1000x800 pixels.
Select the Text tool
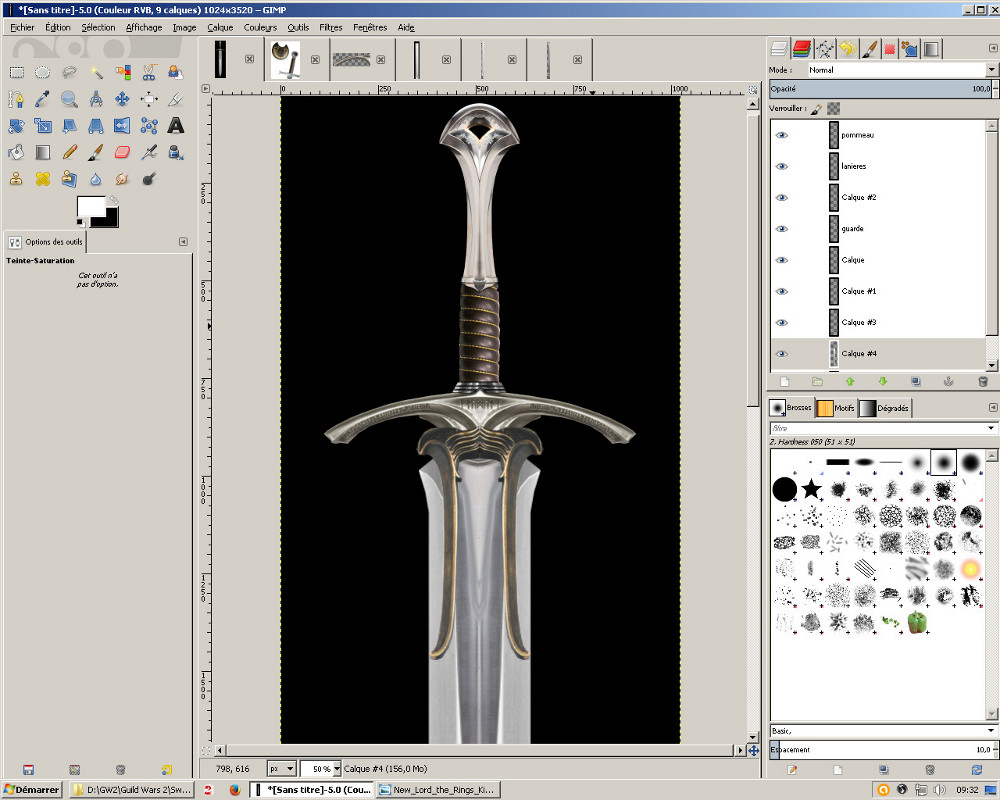coord(175,126)
